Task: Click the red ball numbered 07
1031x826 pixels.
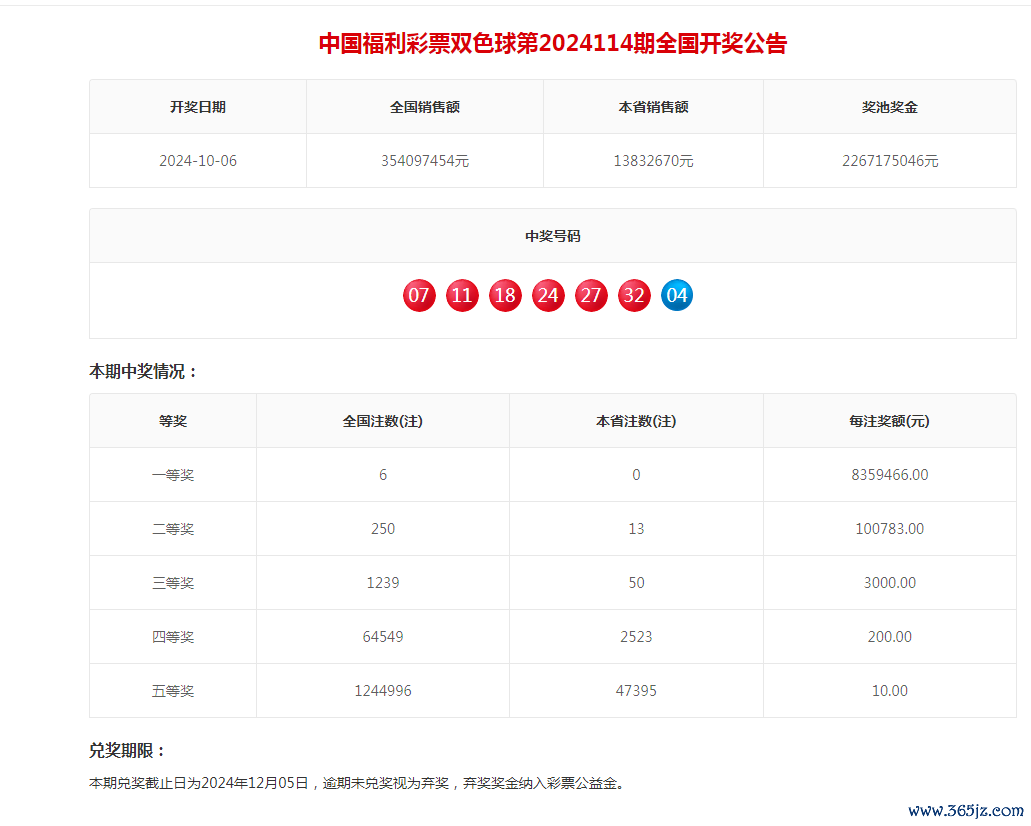Action: 419,295
